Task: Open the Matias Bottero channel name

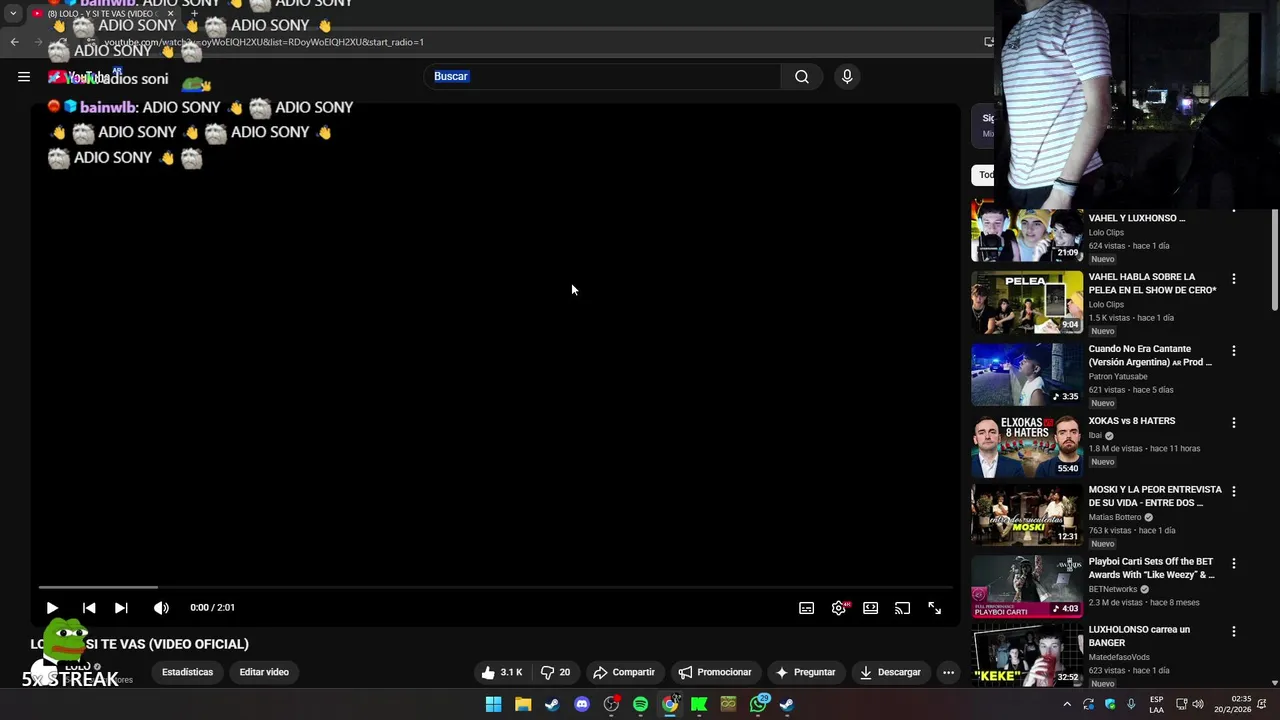Action: [x=1115, y=517]
